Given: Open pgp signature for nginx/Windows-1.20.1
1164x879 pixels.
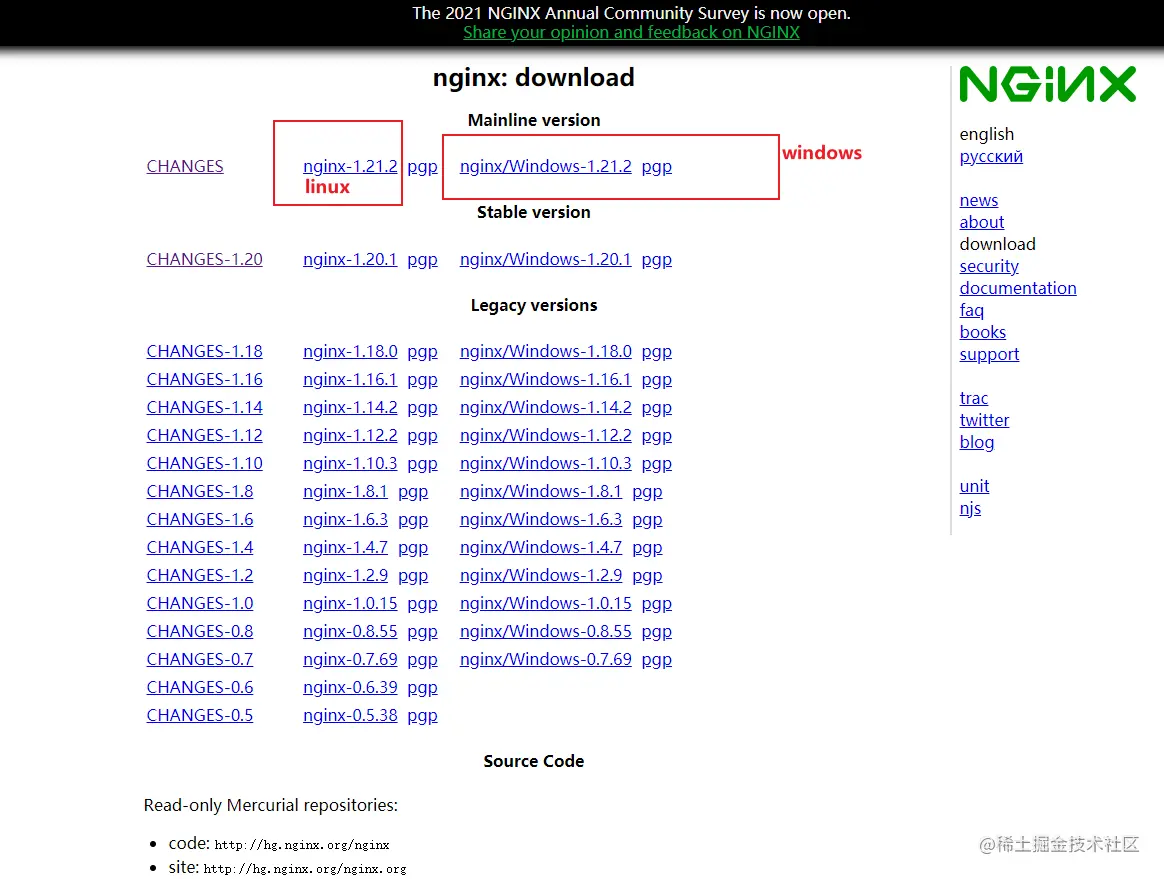Looking at the screenshot, I should (x=657, y=260).
